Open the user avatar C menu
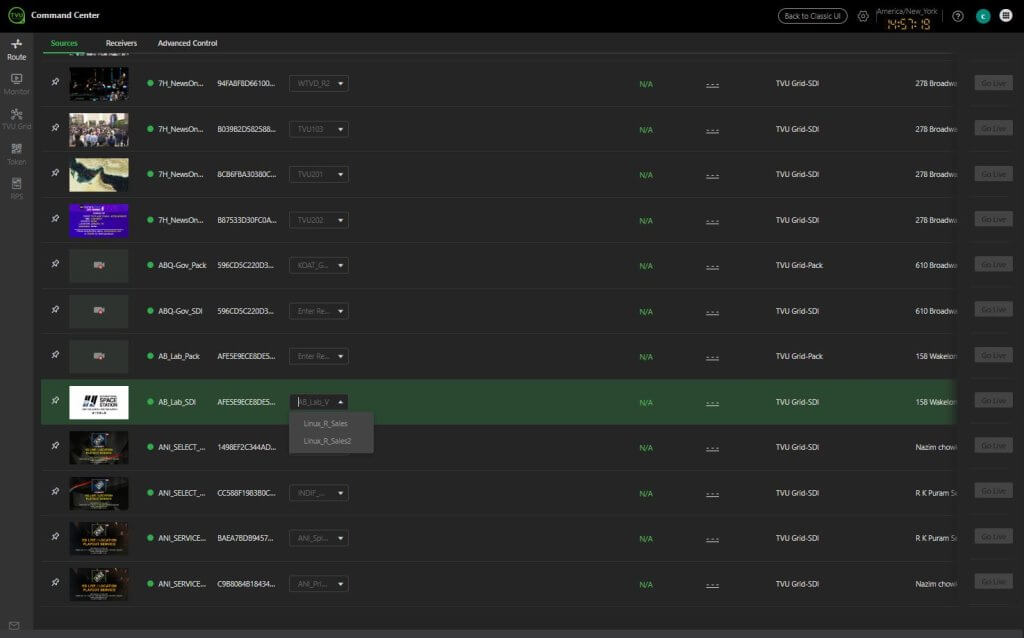Viewport: 1024px width, 638px height. pyautogui.click(x=983, y=16)
